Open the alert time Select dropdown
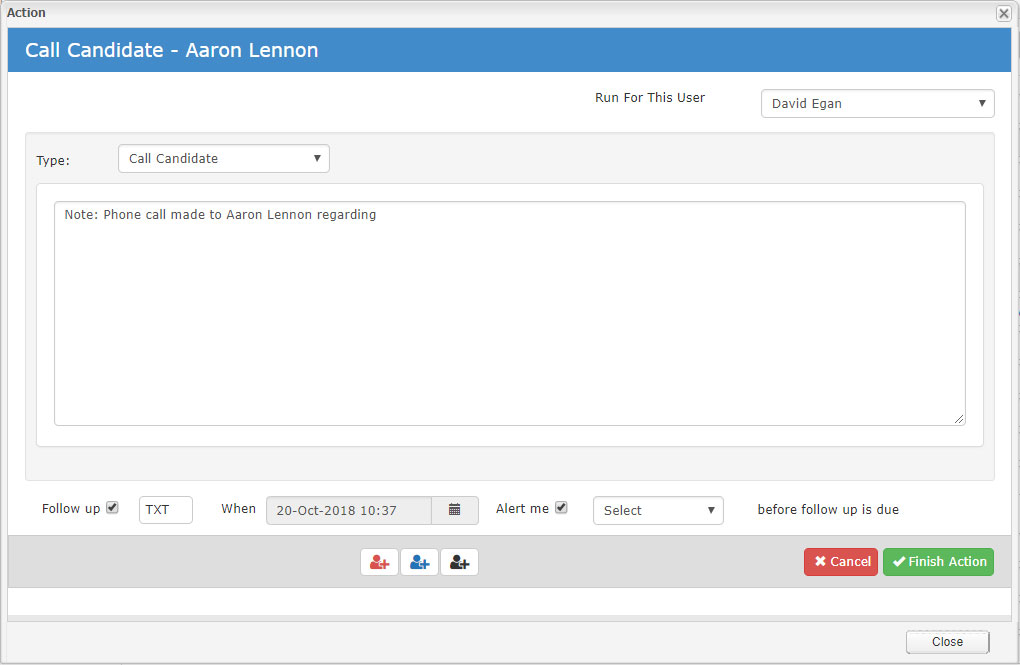 (x=658, y=511)
